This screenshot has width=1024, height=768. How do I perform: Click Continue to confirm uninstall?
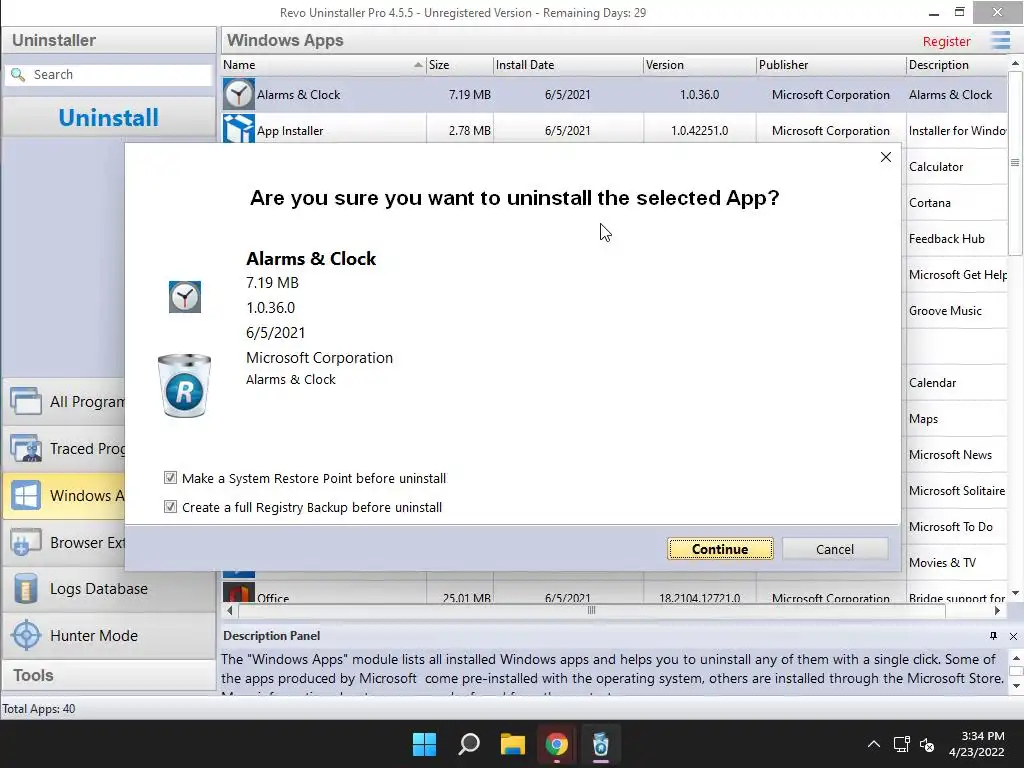(720, 549)
